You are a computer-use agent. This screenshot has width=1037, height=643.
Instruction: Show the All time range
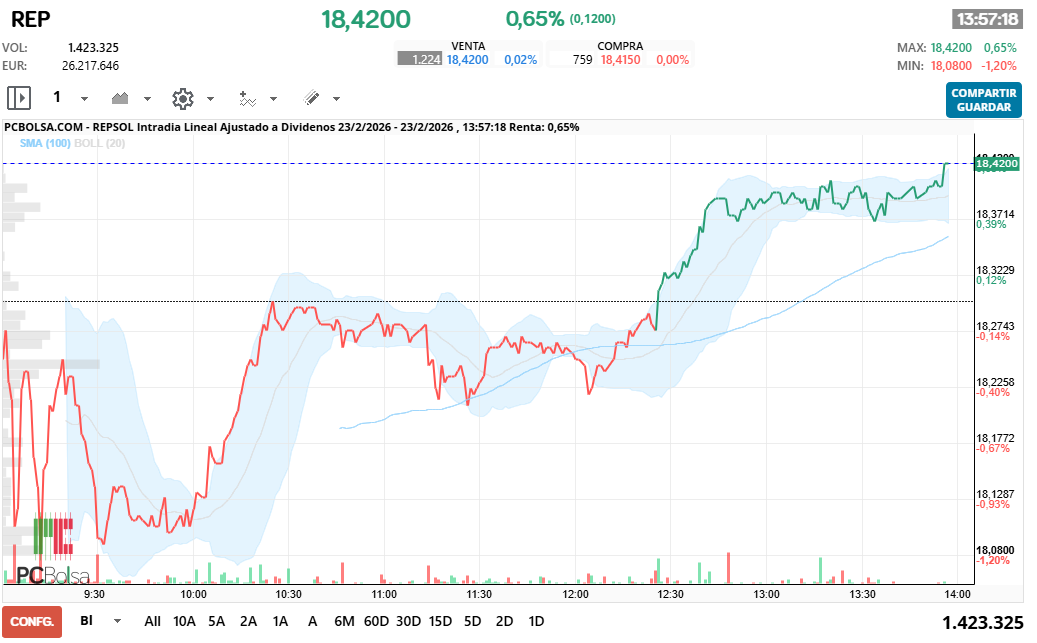[152, 621]
